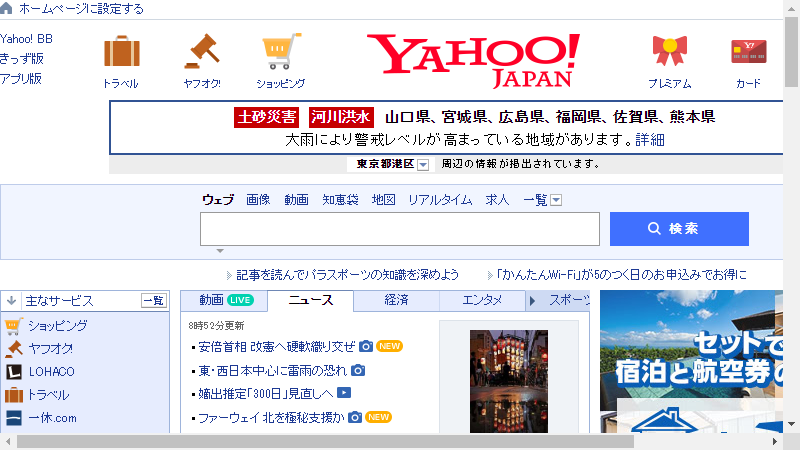Click camera icon next to ファーウェイ headline
The width and height of the screenshot is (800, 450).
click(355, 417)
